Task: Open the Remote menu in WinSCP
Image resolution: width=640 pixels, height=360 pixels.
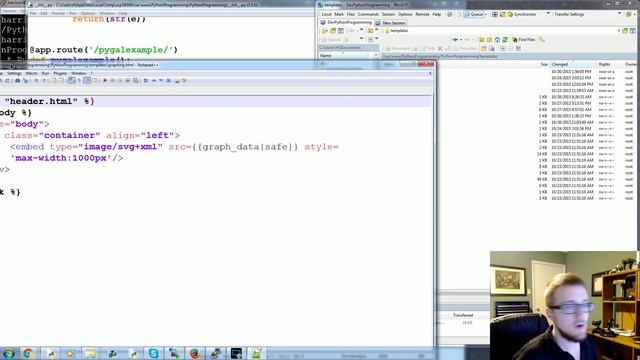Action: [x=422, y=14]
